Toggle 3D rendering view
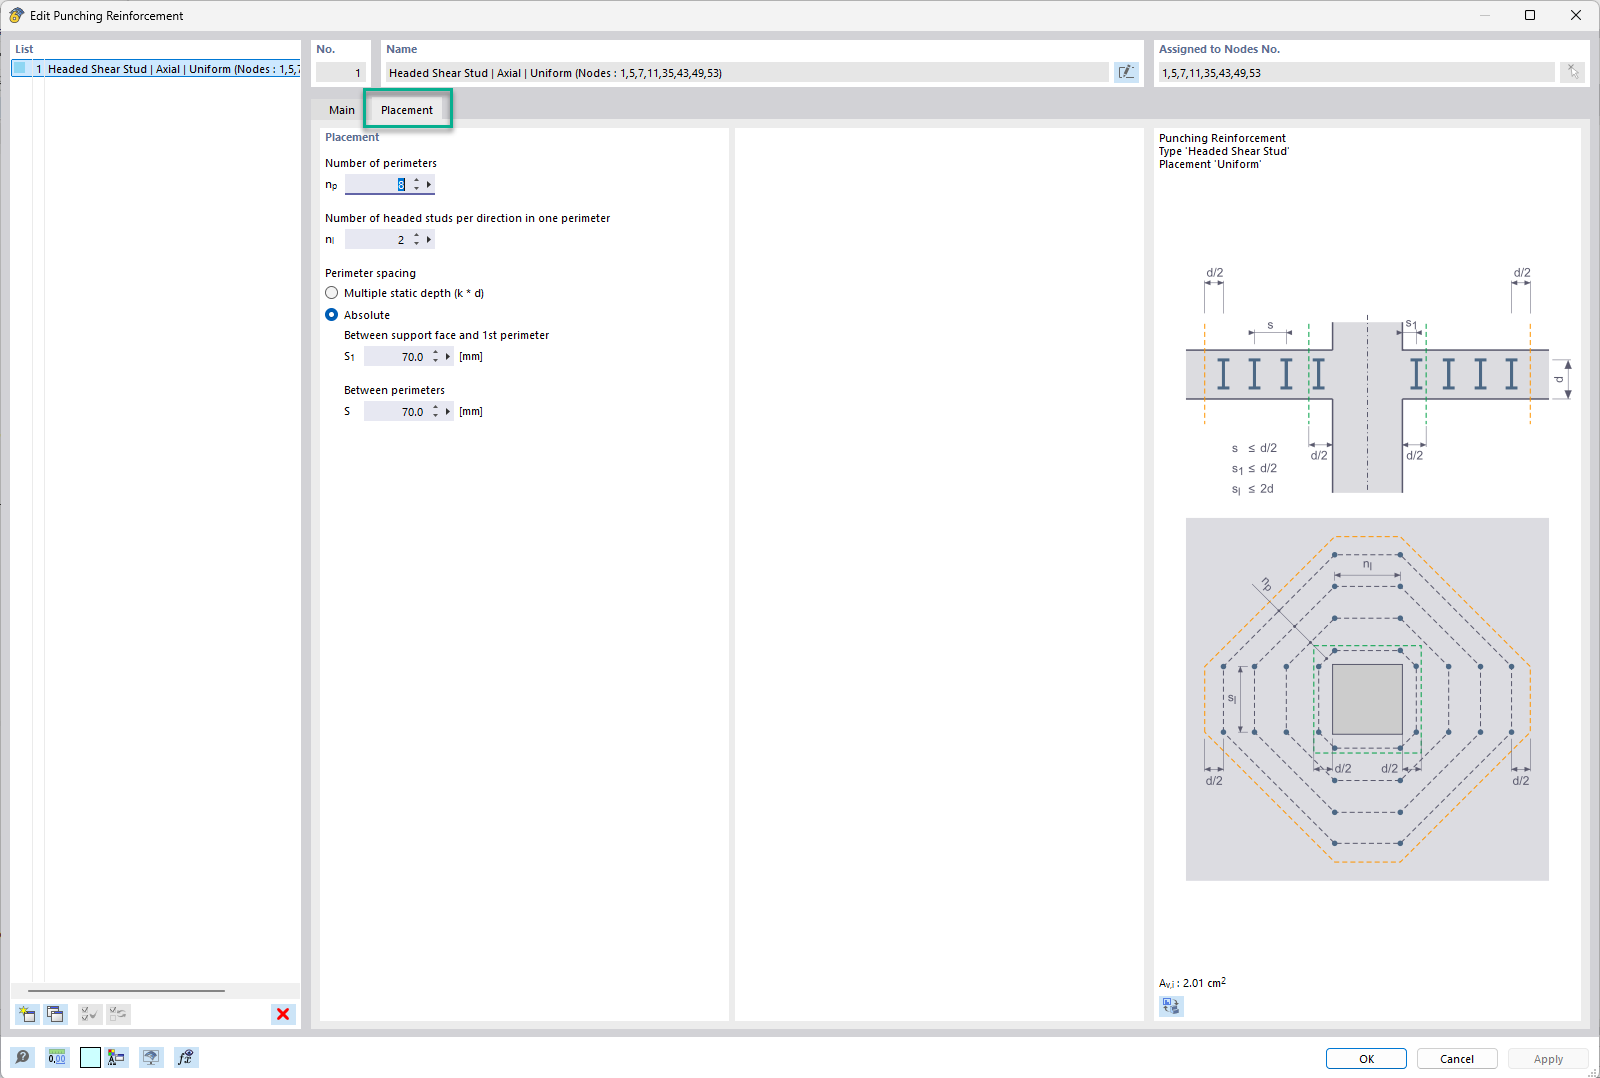The width and height of the screenshot is (1600, 1078). click(x=151, y=1057)
